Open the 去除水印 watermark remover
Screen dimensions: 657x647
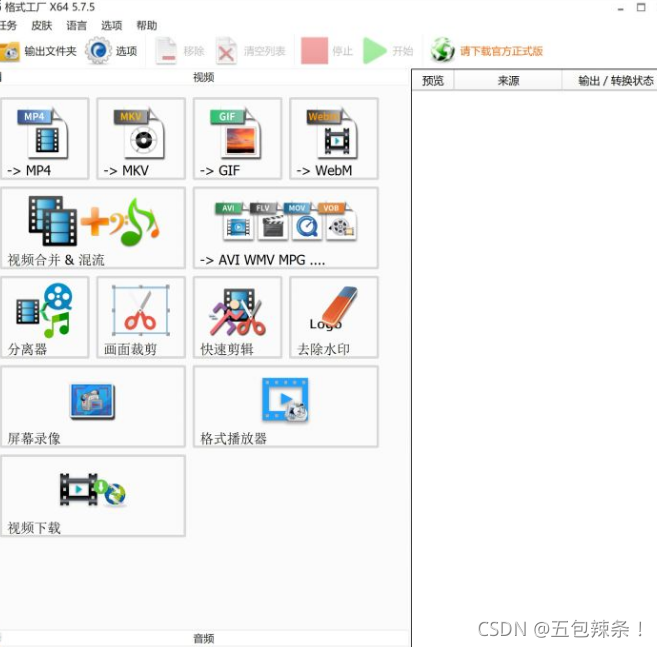pos(334,317)
